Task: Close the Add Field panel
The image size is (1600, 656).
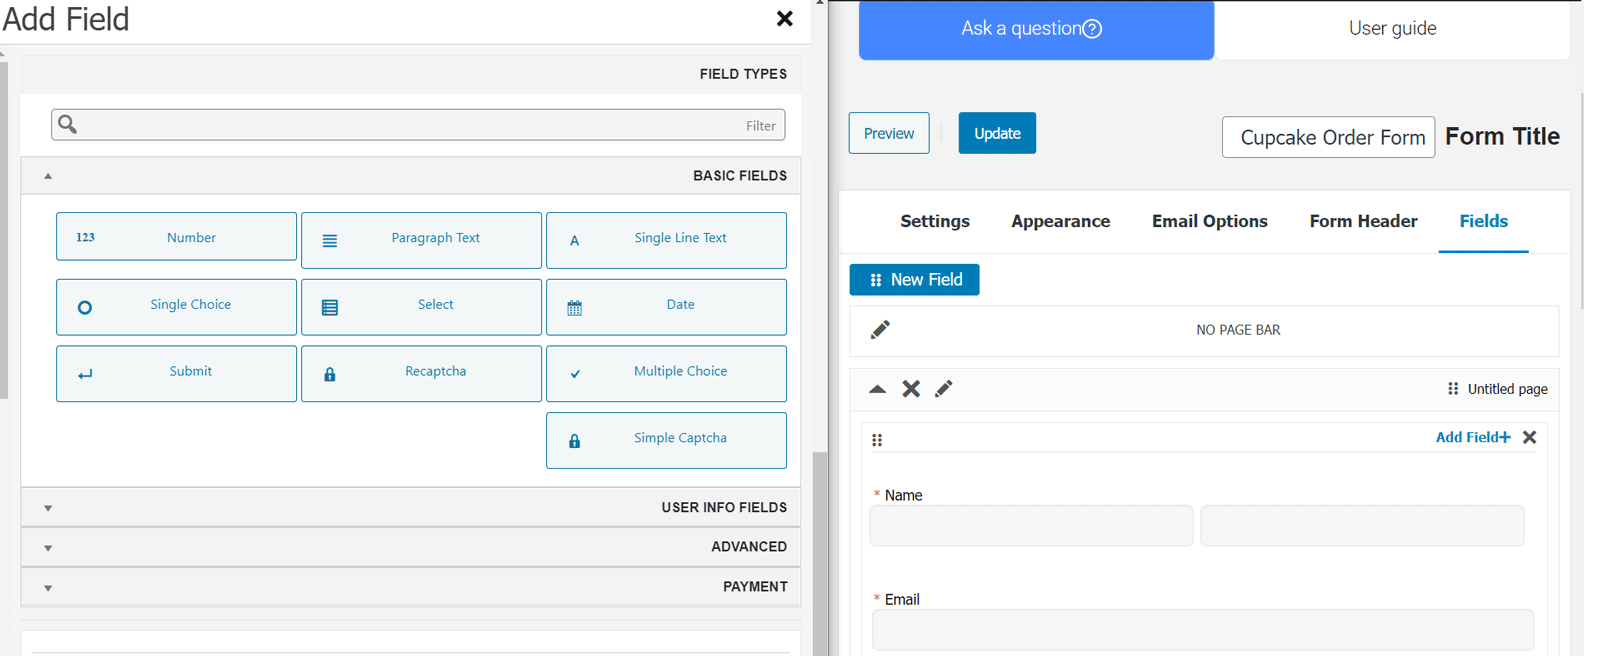Action: [785, 19]
